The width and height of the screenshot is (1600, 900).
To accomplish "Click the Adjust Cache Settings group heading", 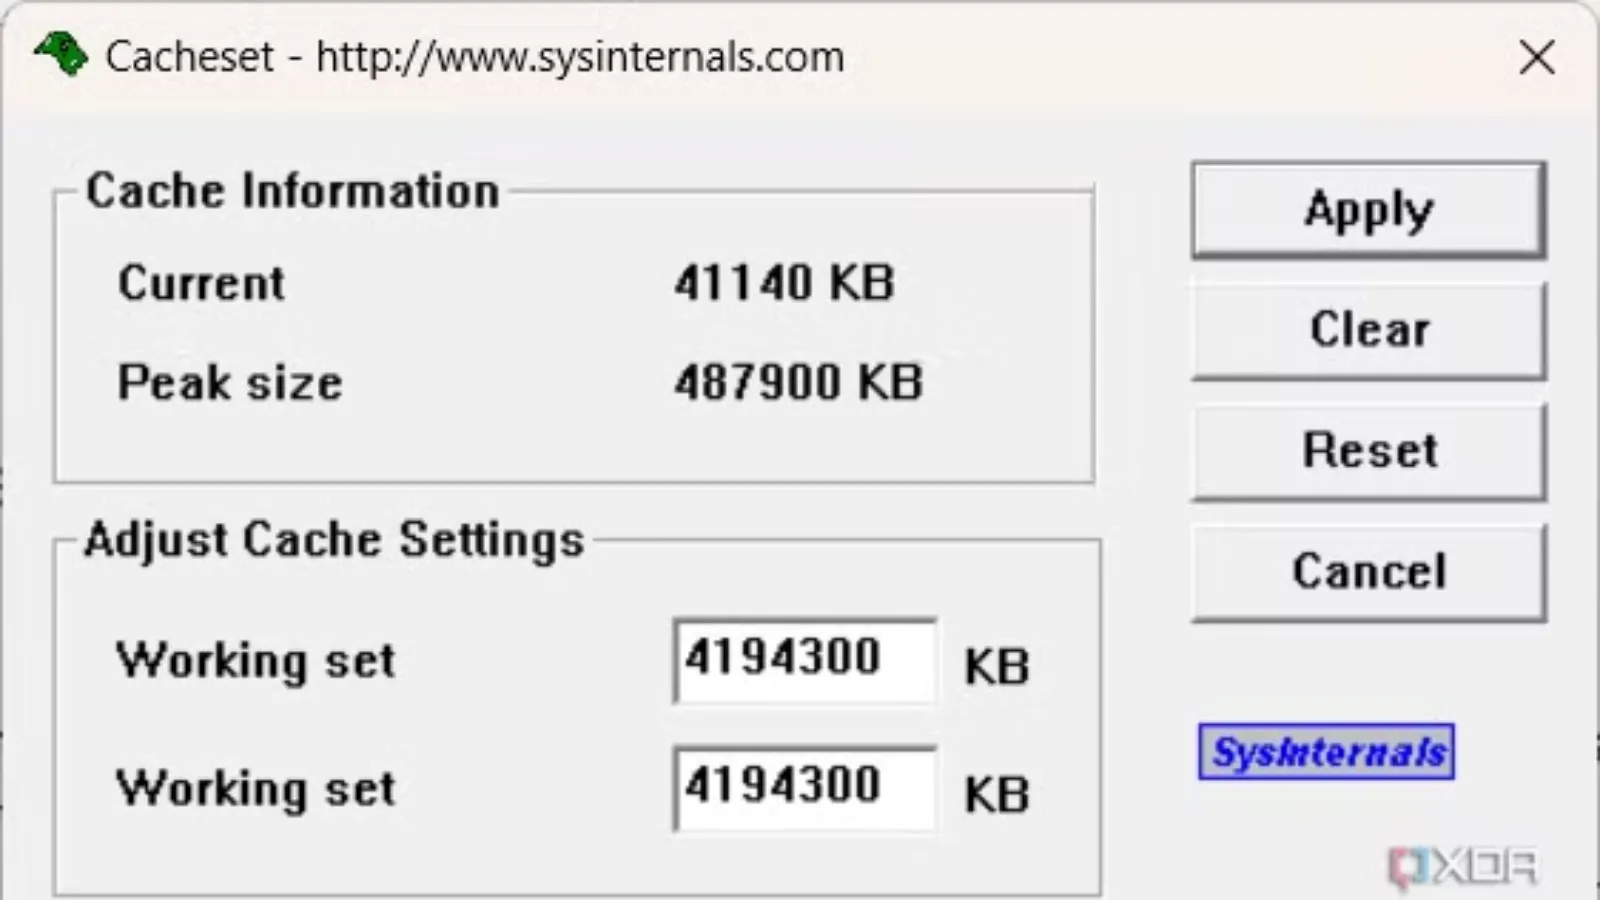I will (x=334, y=540).
